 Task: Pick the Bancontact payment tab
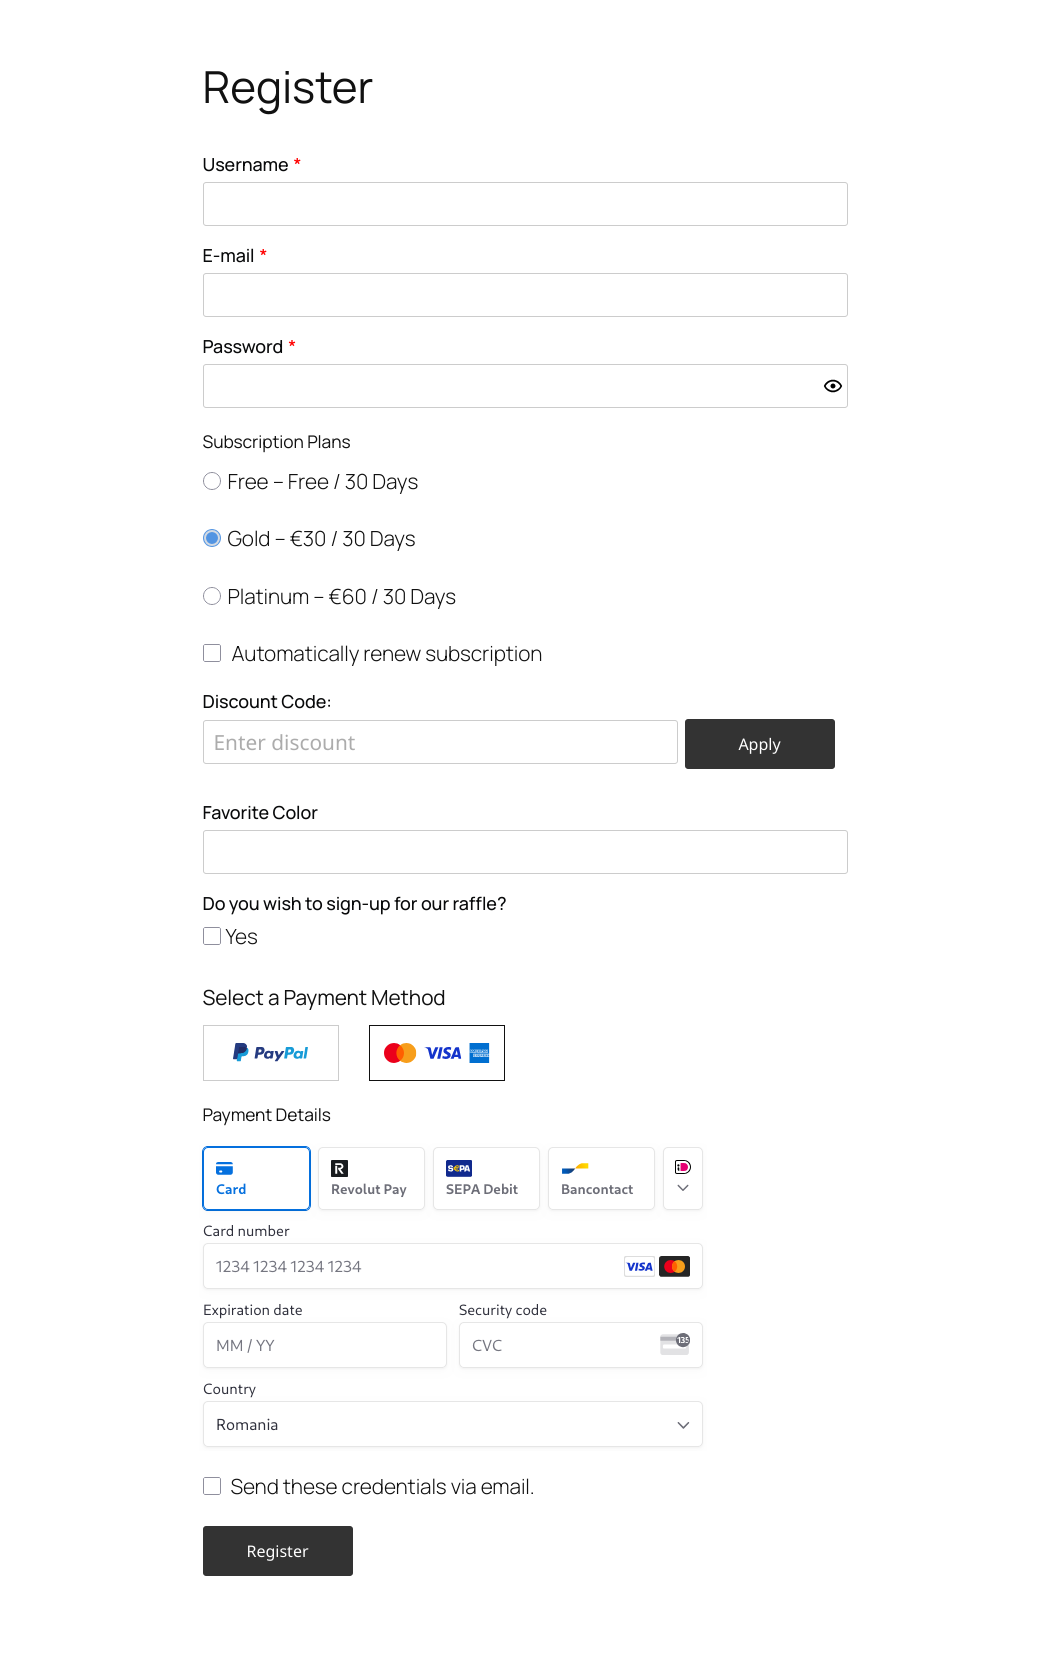[601, 1179]
